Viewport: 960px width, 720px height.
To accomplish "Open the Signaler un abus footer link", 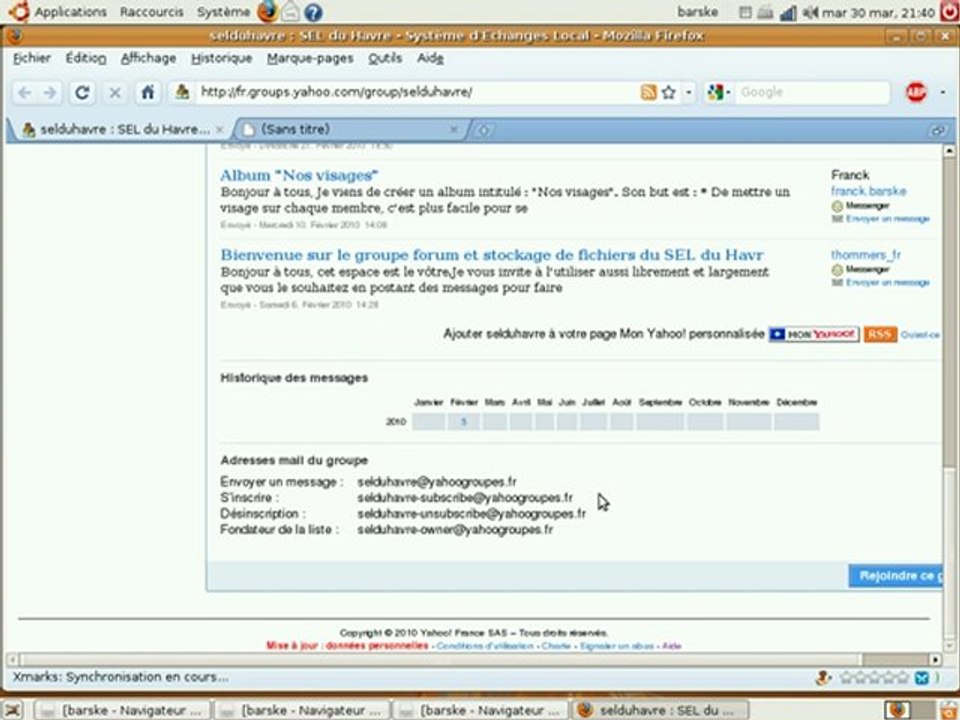I will pyautogui.click(x=617, y=646).
